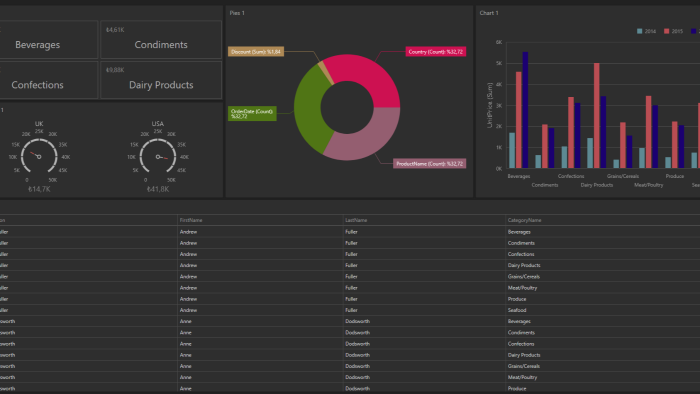Click the teal 2014 Beverages bar

(512, 150)
